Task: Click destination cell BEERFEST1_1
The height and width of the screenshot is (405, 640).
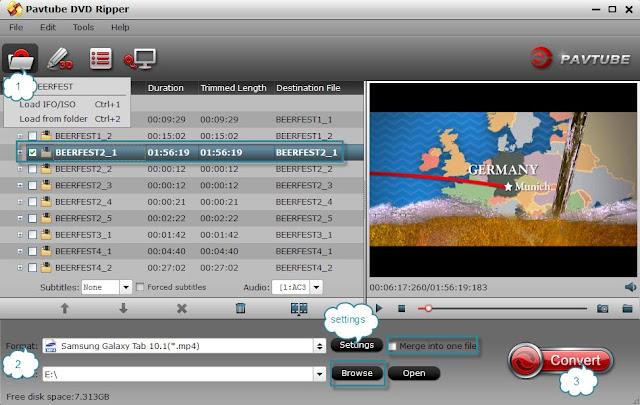Action: 304,120
